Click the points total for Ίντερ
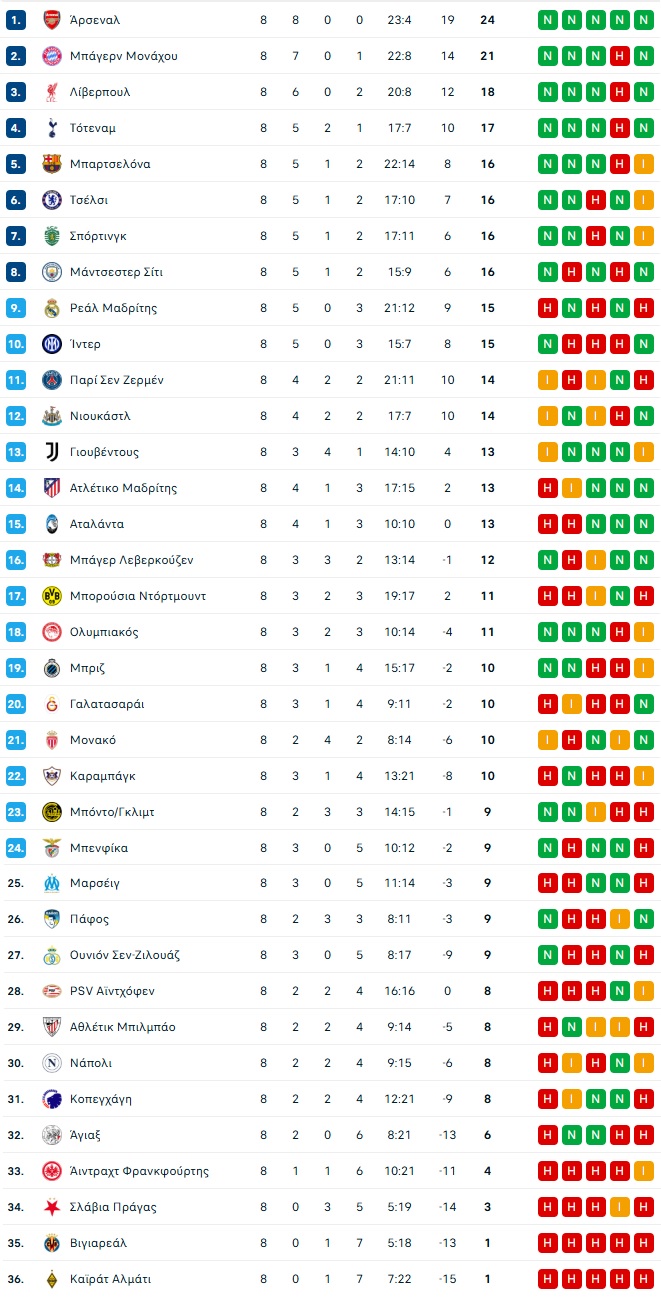Image resolution: width=661 pixels, height=1303 pixels. (x=487, y=344)
